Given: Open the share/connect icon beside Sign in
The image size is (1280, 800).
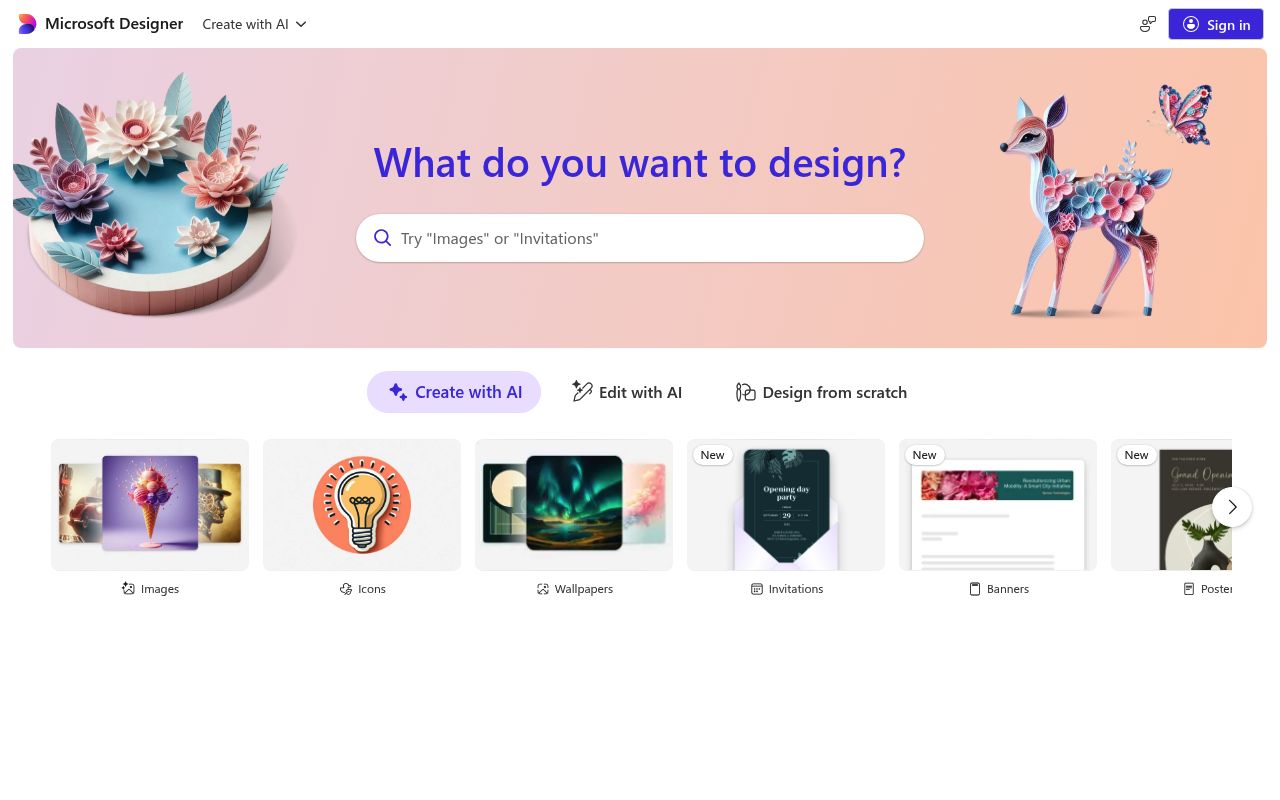Looking at the screenshot, I should pyautogui.click(x=1148, y=24).
